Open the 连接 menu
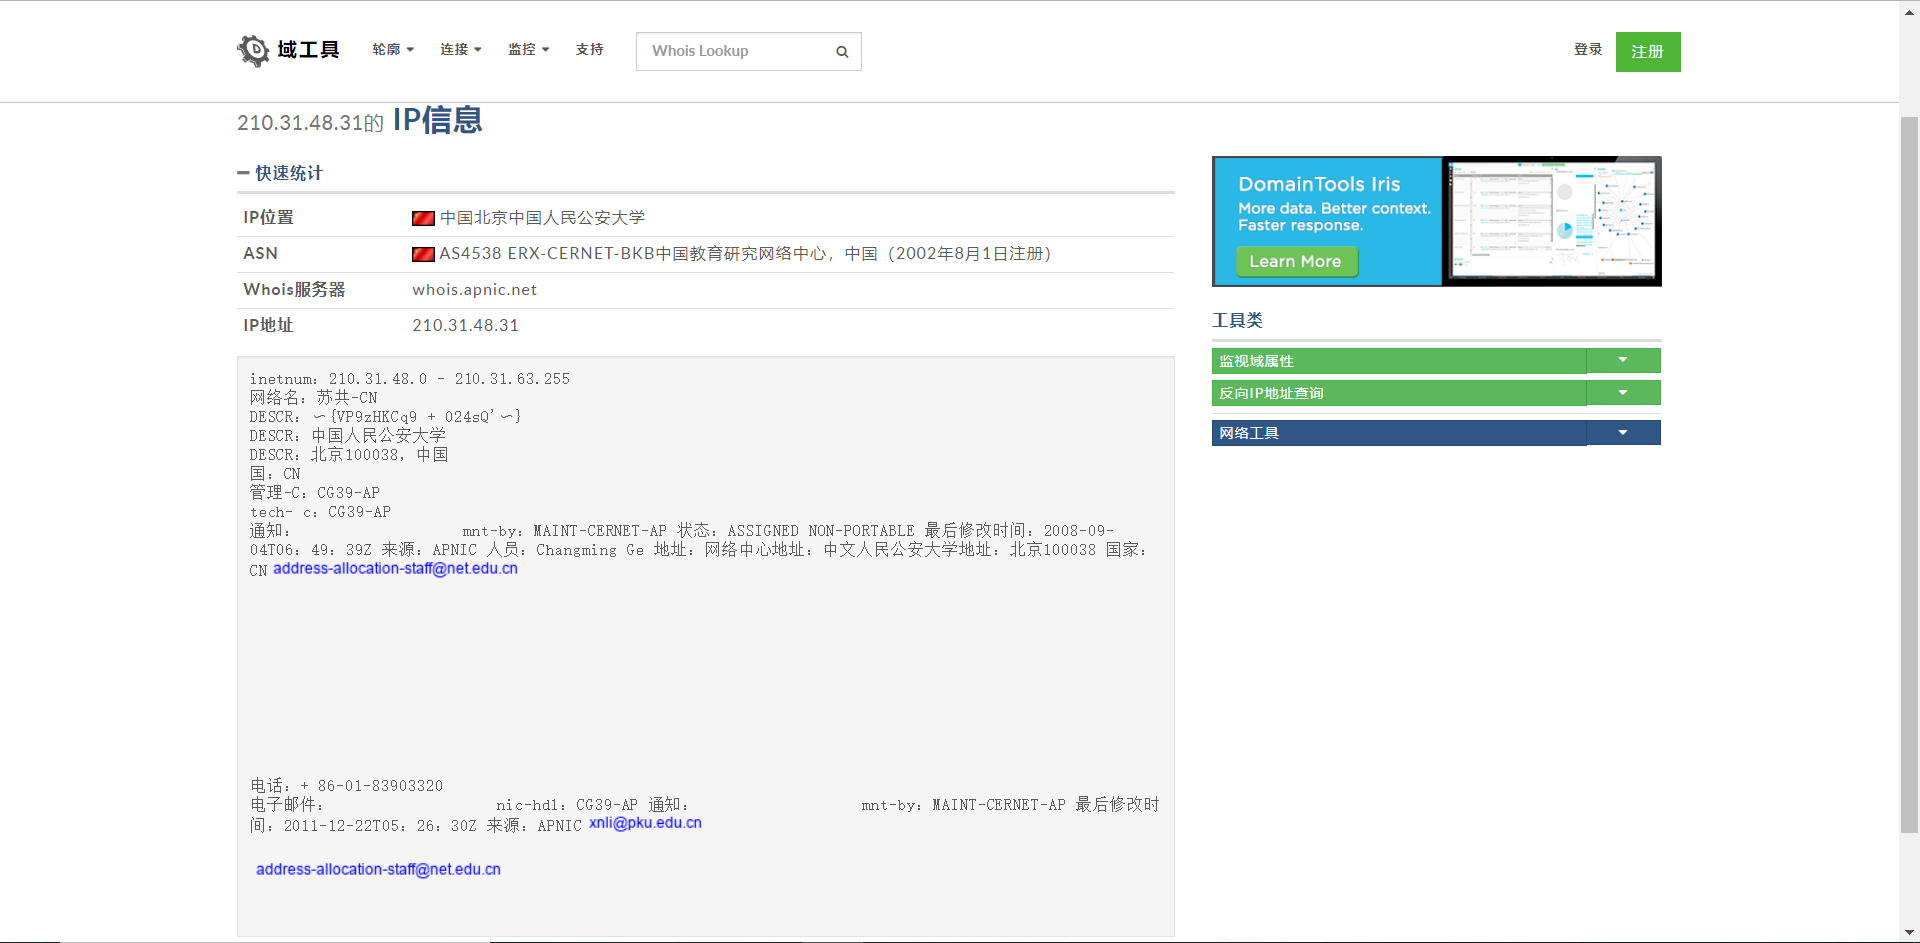Image resolution: width=1920 pixels, height=943 pixels. pyautogui.click(x=461, y=49)
